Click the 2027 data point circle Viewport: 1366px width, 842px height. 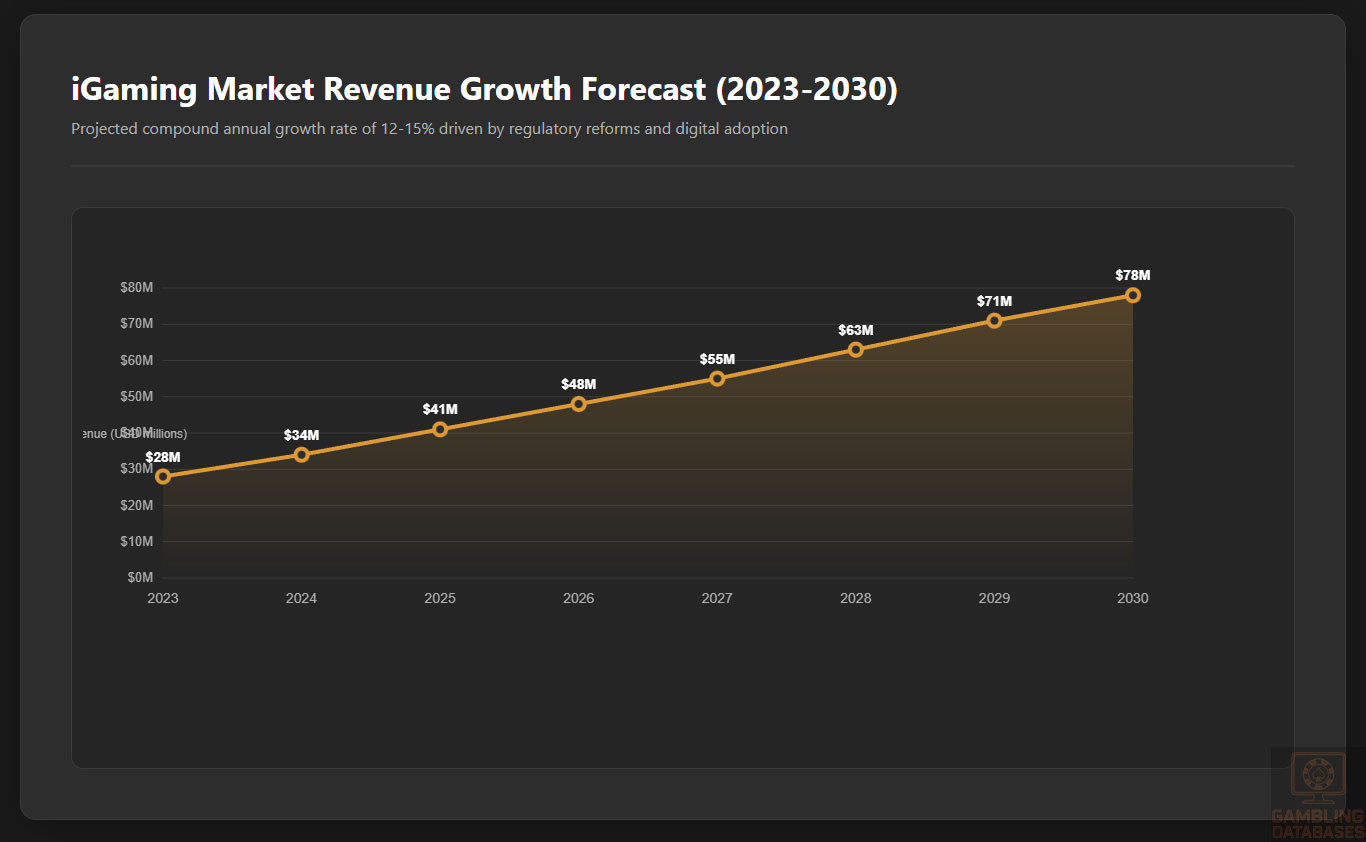(x=717, y=379)
